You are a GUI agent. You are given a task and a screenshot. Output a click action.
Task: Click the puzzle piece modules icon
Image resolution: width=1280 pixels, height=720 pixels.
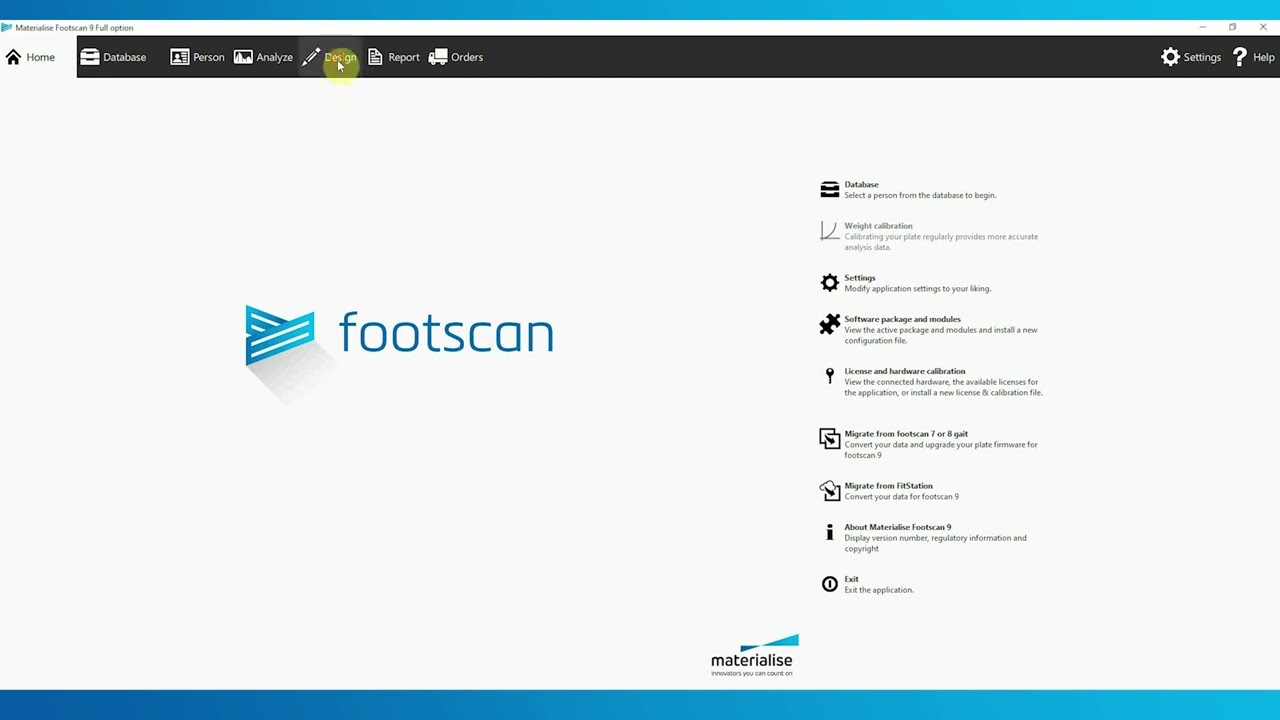[830, 324]
